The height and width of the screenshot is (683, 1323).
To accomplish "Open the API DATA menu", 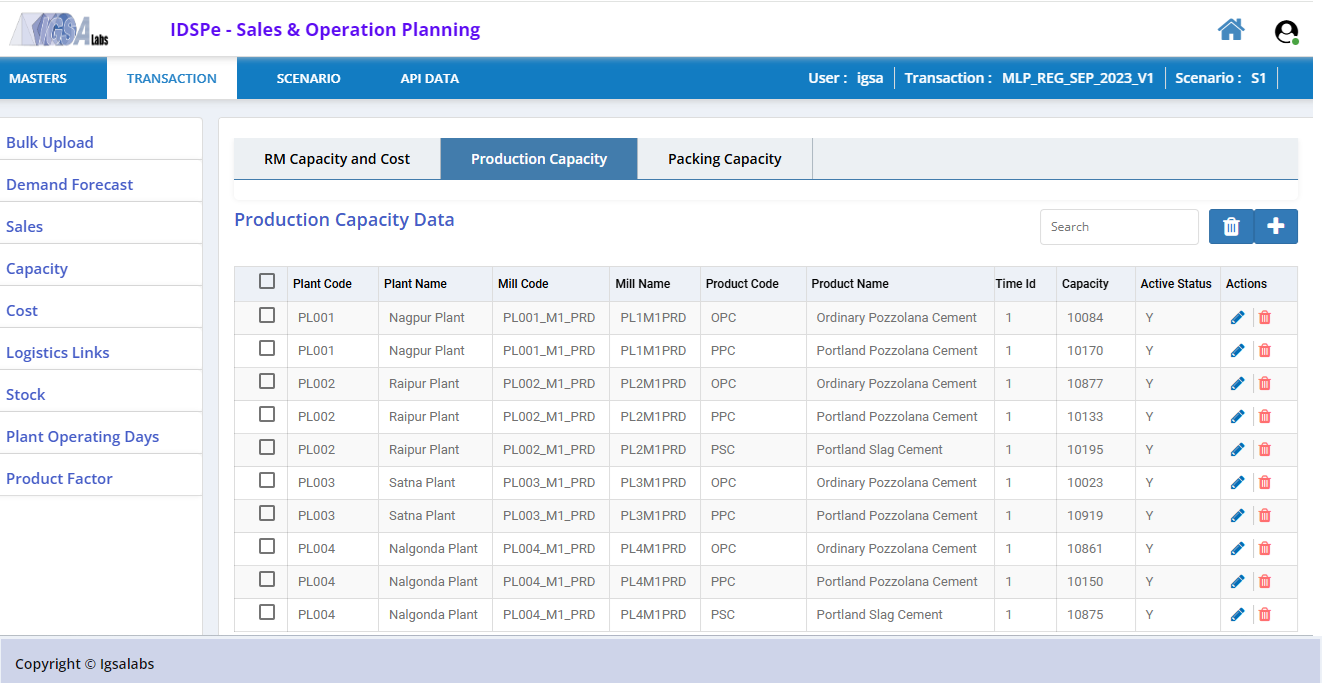I will (429, 78).
